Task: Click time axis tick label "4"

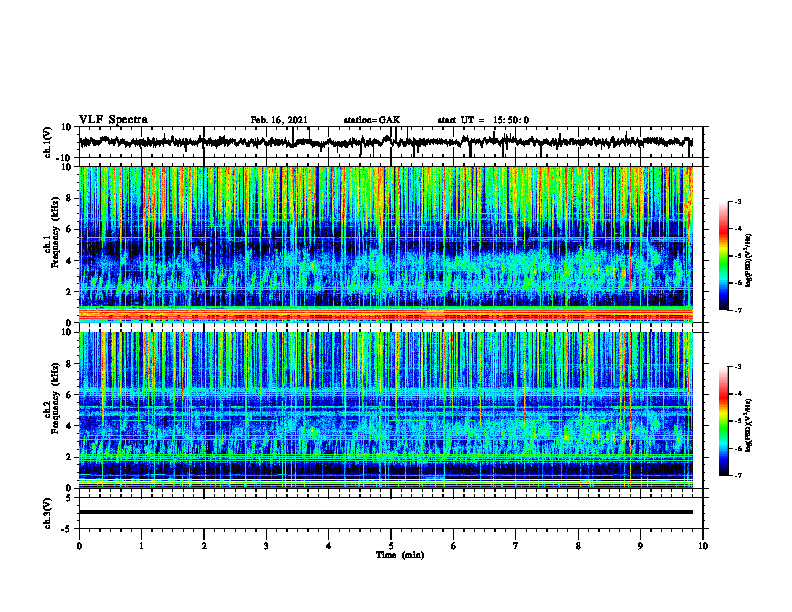Action: [328, 546]
